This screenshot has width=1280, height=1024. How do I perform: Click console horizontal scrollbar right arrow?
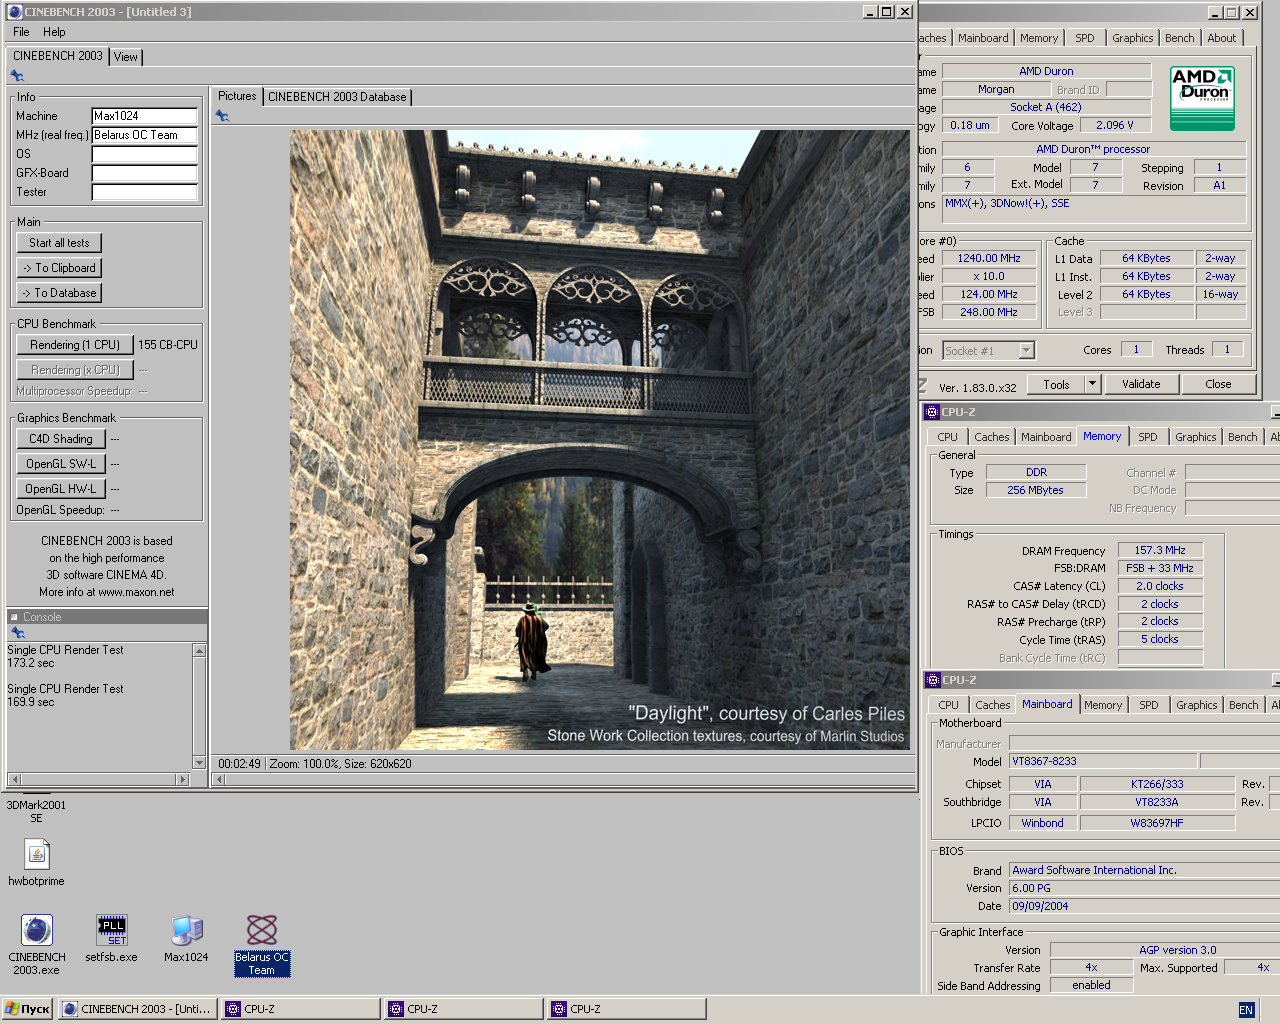pyautogui.click(x=182, y=779)
